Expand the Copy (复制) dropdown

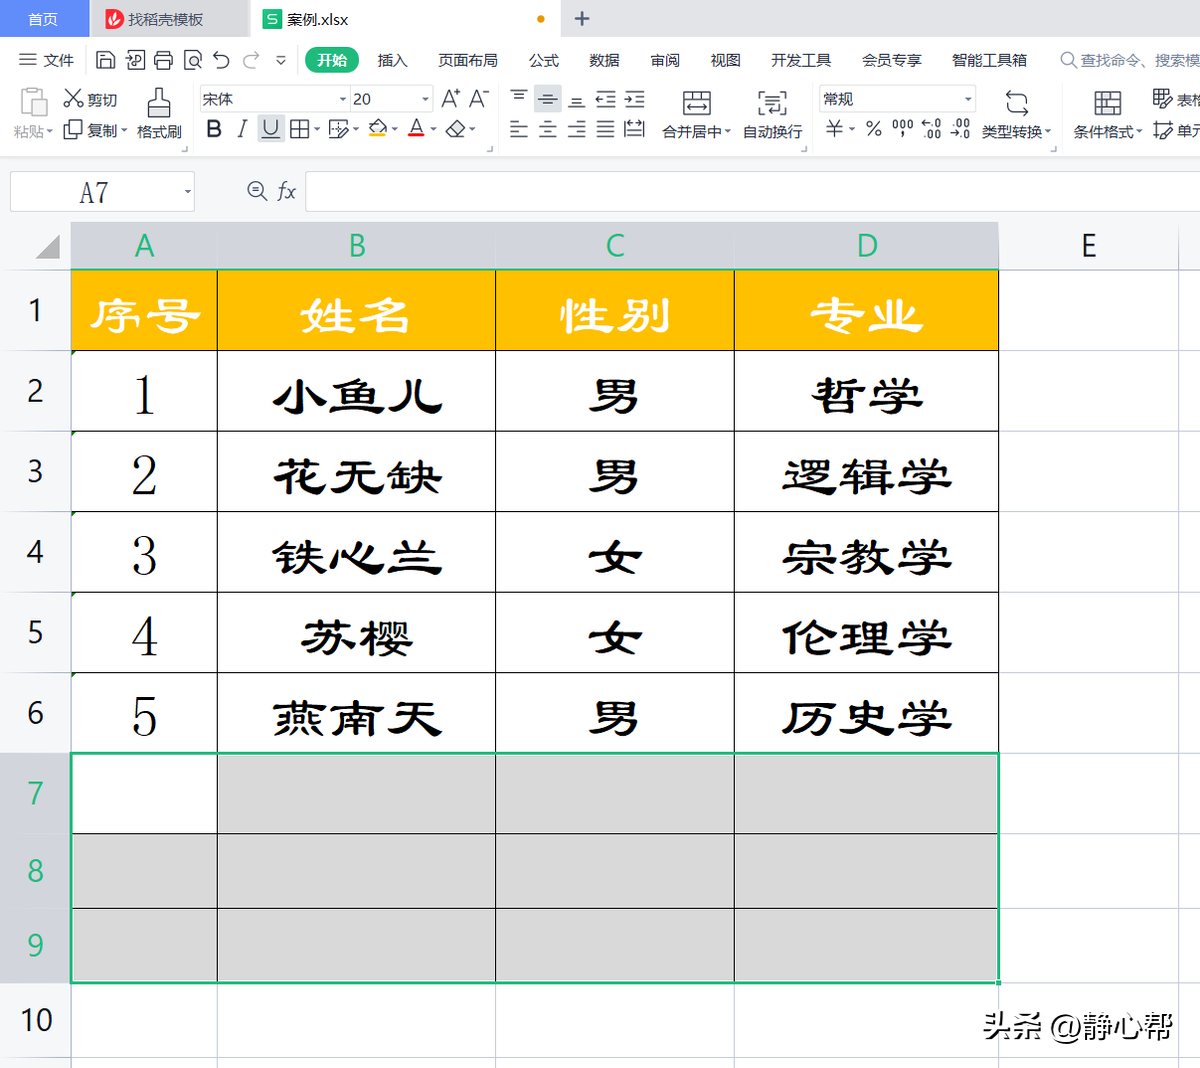[124, 131]
